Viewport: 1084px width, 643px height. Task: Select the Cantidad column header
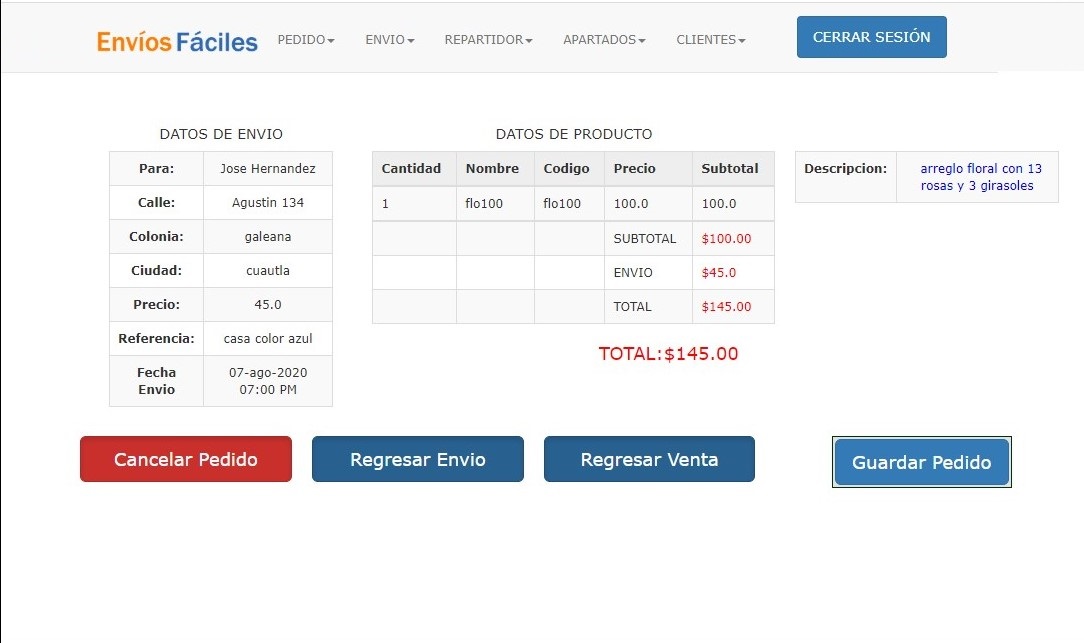(411, 169)
